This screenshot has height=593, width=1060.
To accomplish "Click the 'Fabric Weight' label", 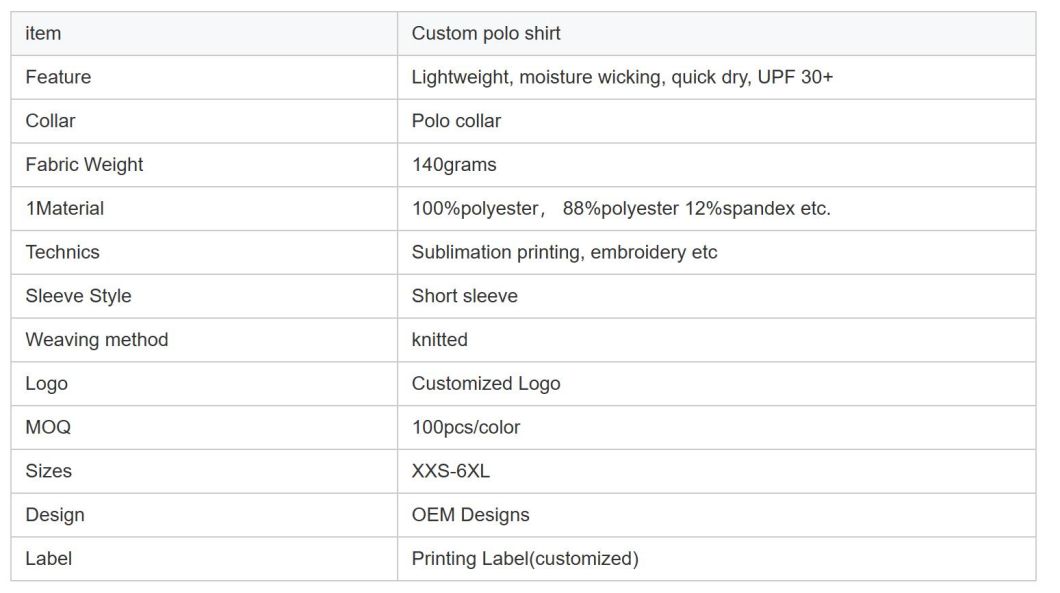I will (x=85, y=164).
